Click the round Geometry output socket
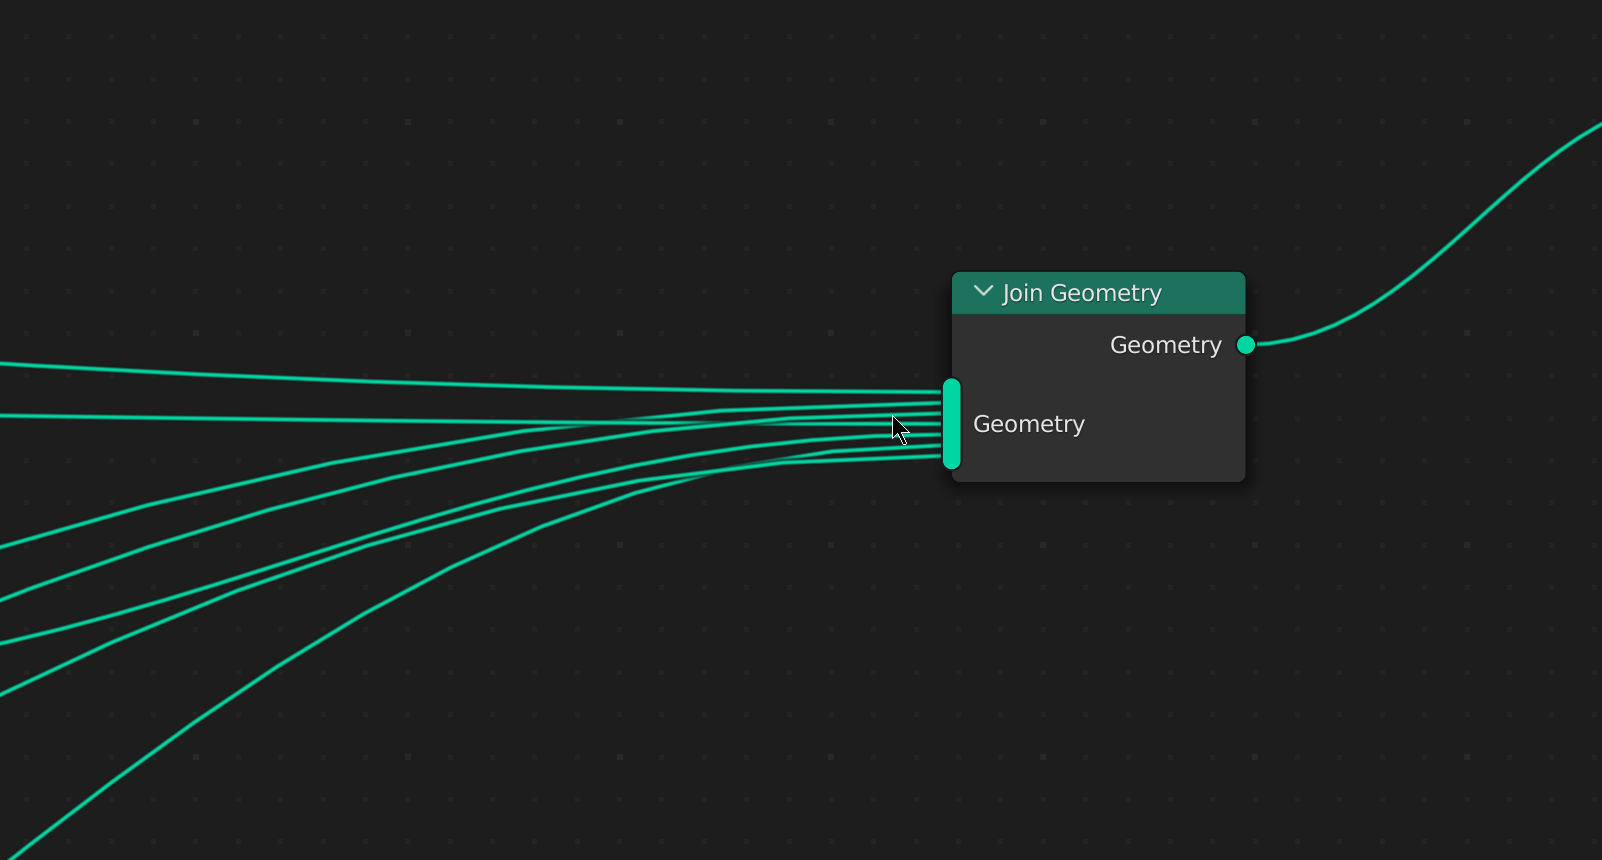This screenshot has height=860, width=1602. tap(1246, 345)
